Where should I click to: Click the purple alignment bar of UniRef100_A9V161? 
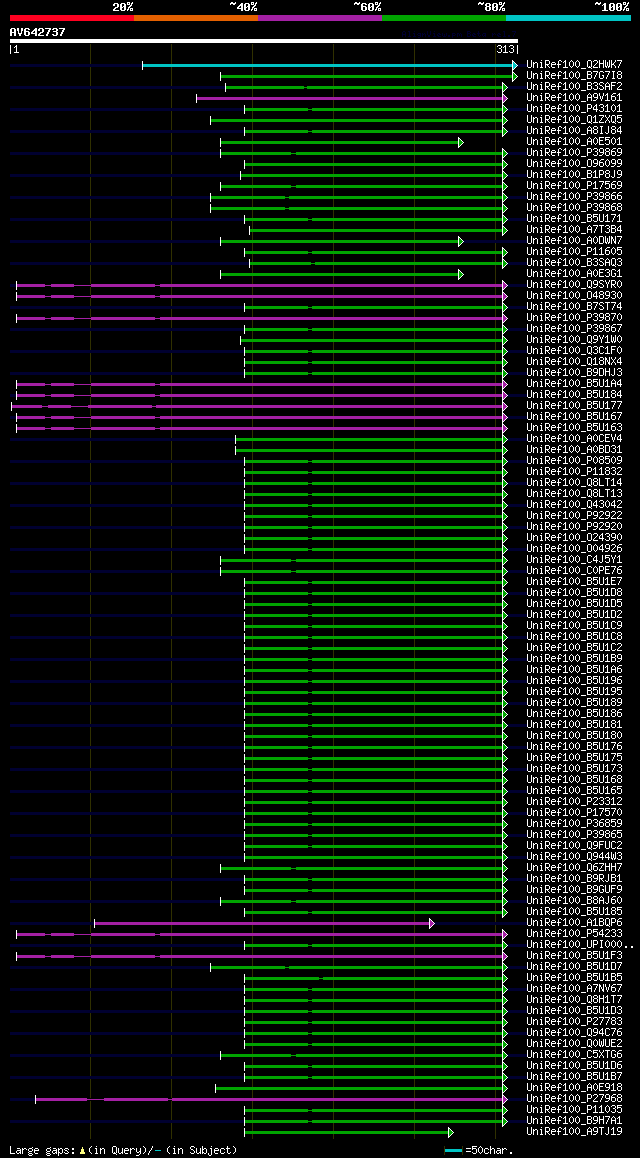click(352, 97)
